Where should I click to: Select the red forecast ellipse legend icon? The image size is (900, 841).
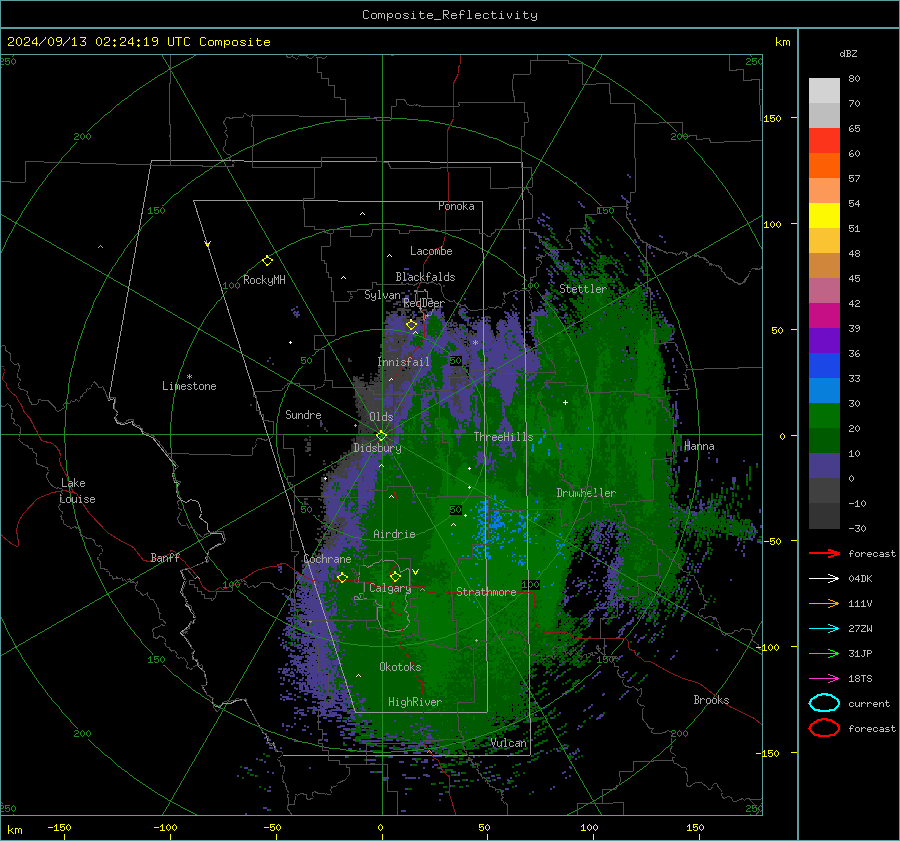pyautogui.click(x=824, y=728)
